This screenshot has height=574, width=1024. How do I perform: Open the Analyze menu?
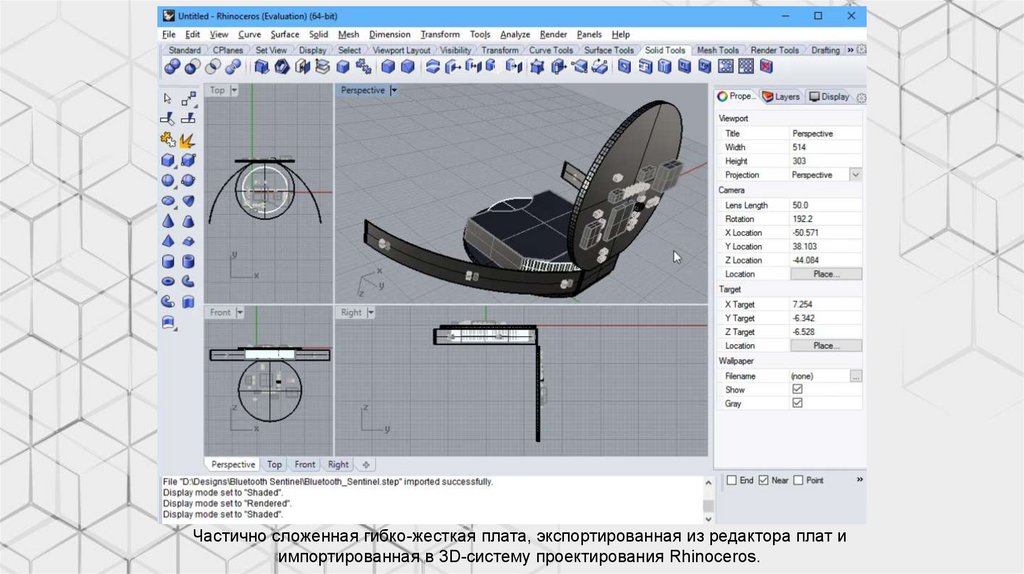515,34
